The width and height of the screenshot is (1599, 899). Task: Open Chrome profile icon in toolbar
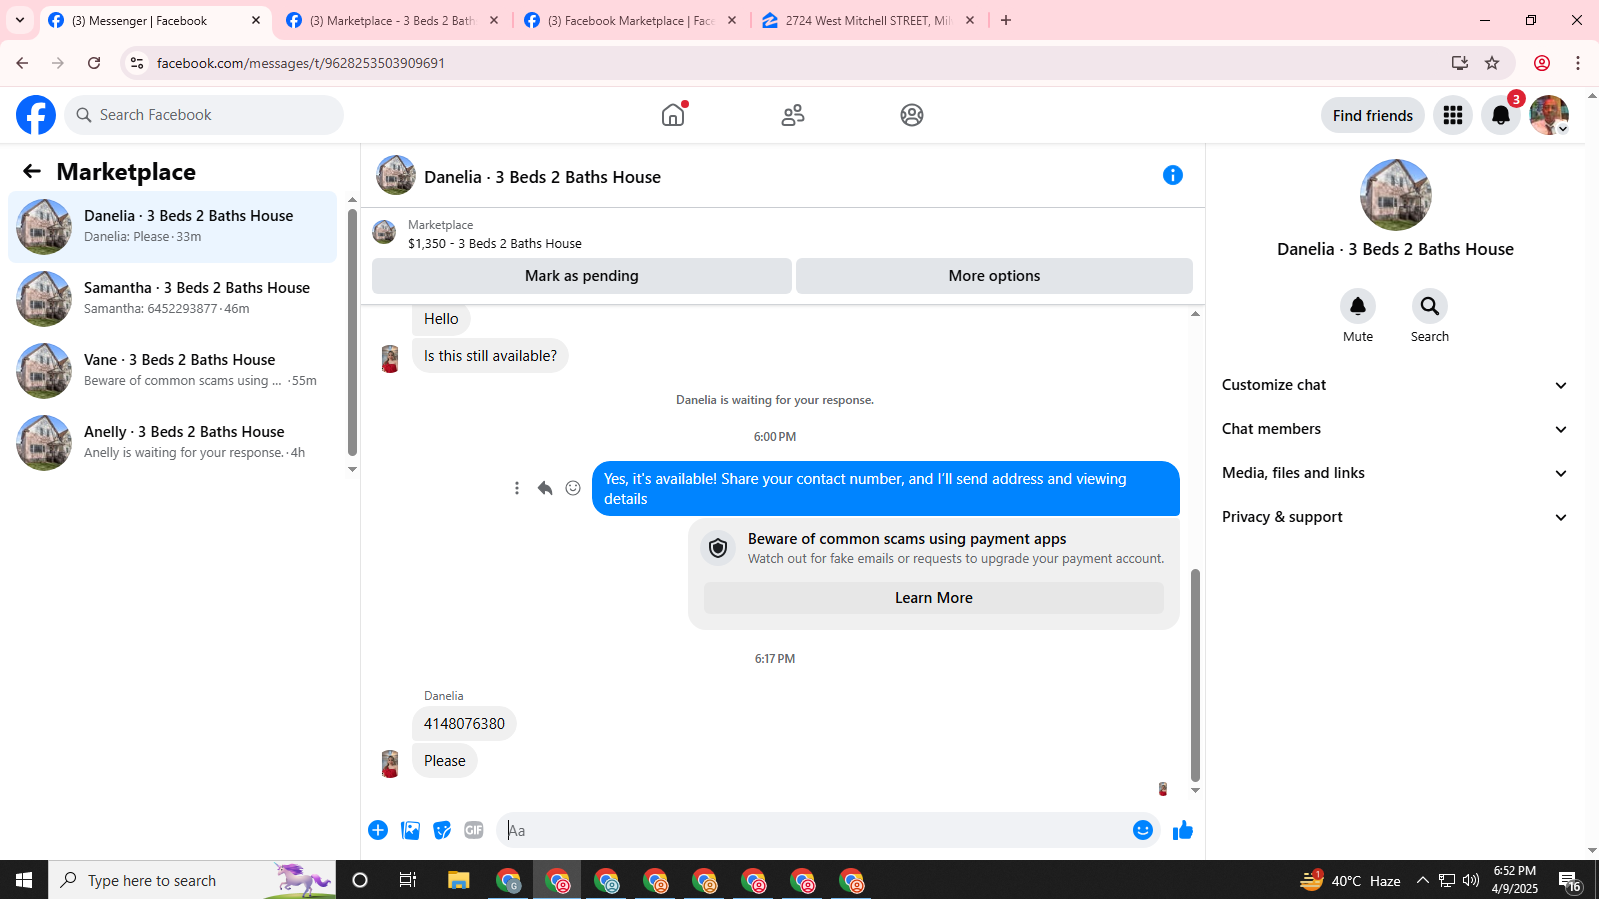(1542, 63)
